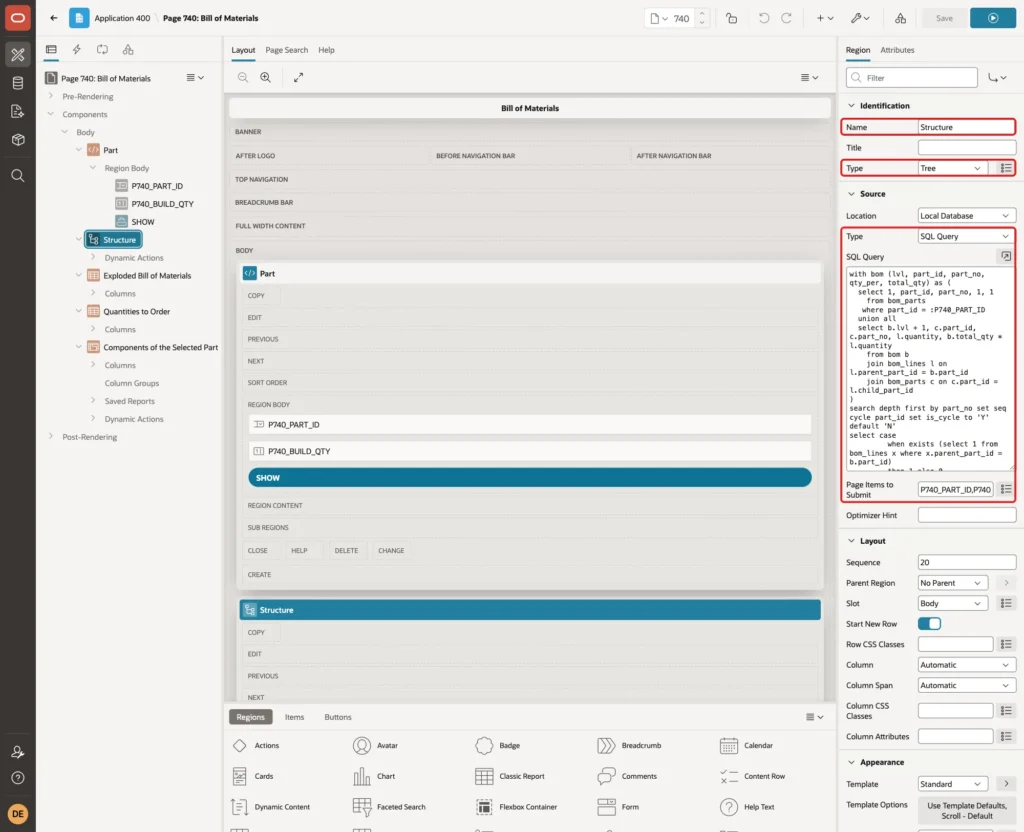Click Application 400 breadcrumb link

(x=122, y=18)
